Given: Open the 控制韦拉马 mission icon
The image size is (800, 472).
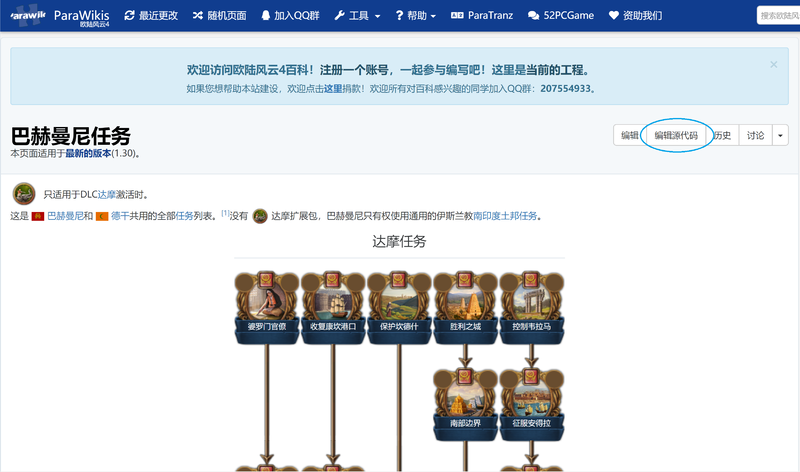Looking at the screenshot, I should (x=532, y=307).
